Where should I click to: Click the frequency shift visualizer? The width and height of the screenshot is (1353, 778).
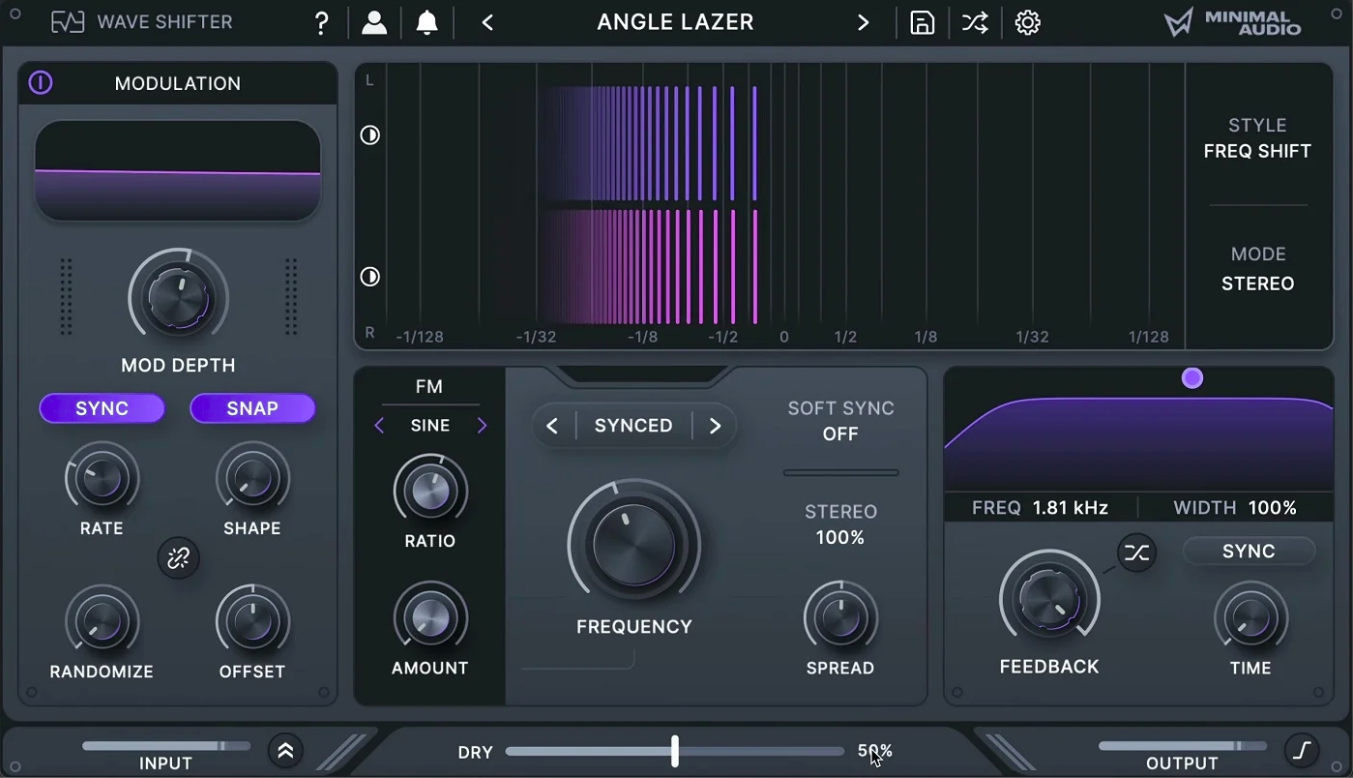point(769,205)
